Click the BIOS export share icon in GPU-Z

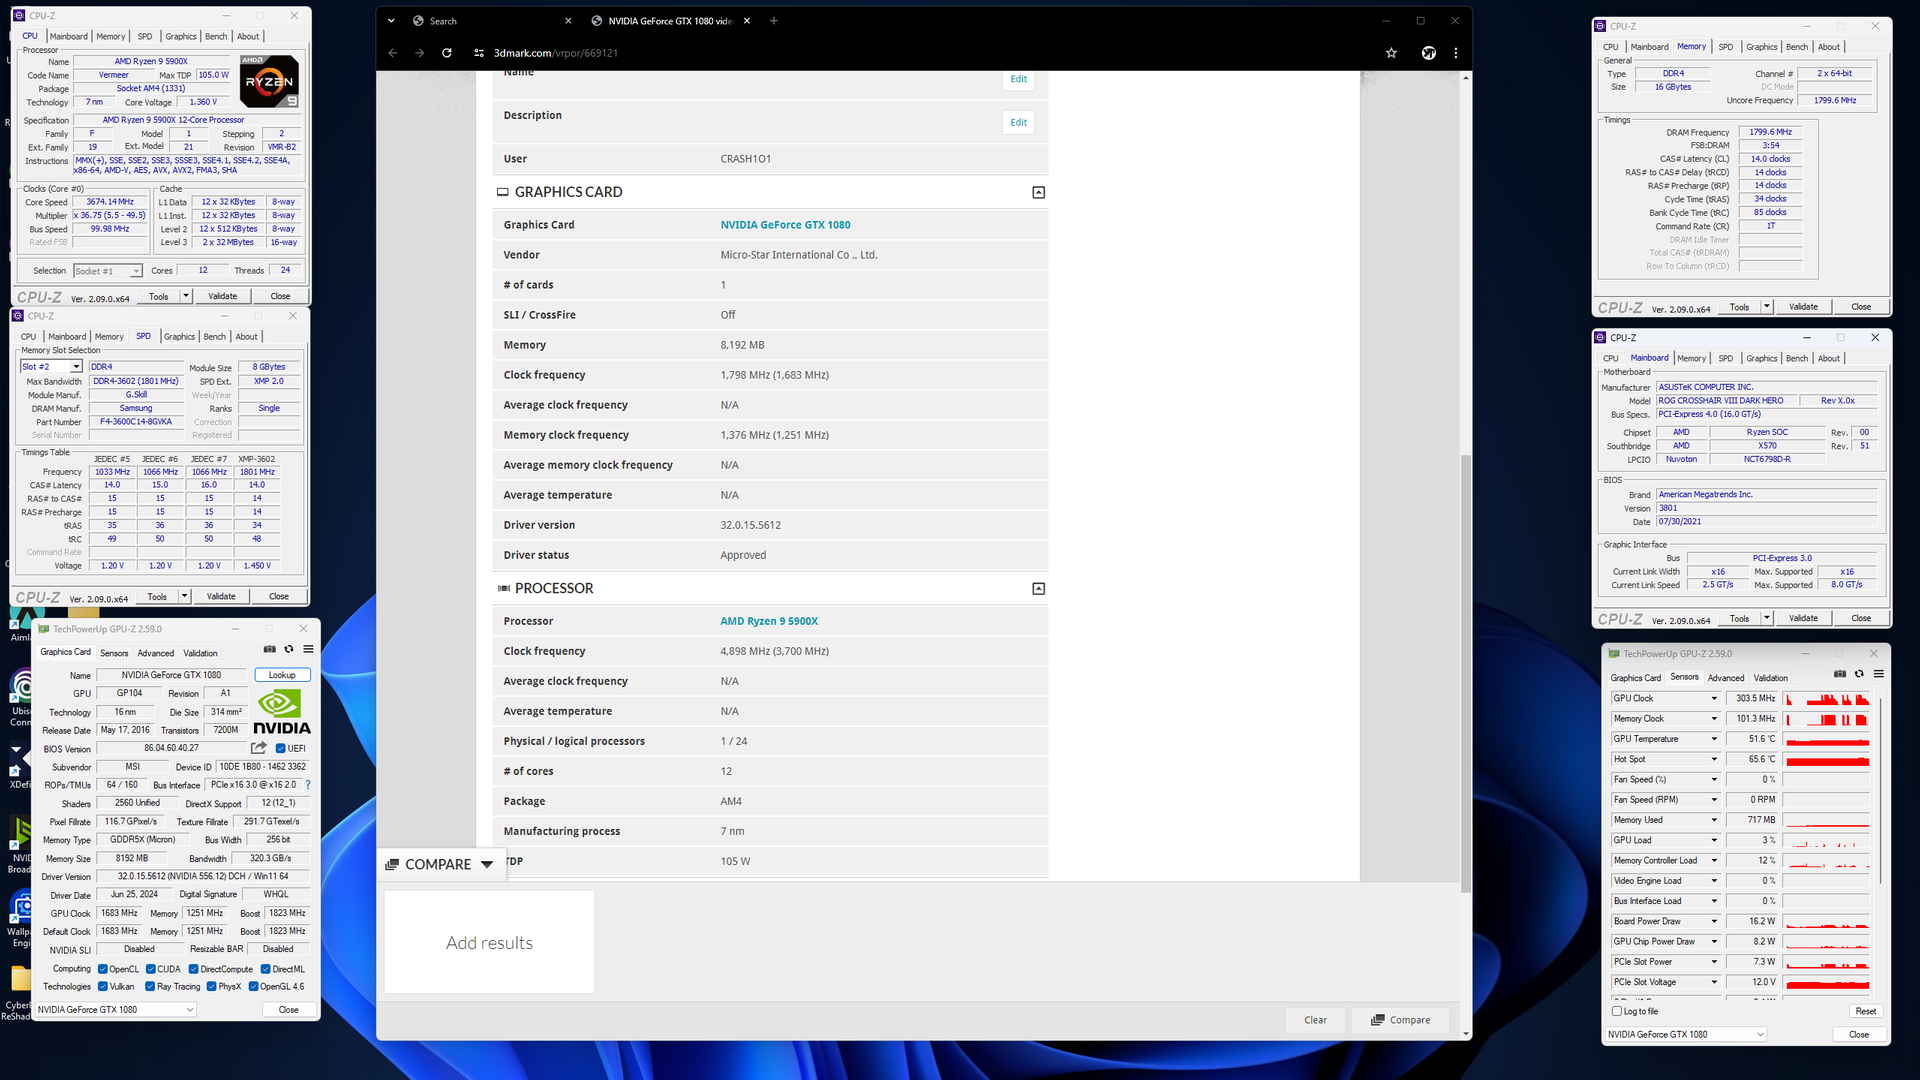259,748
